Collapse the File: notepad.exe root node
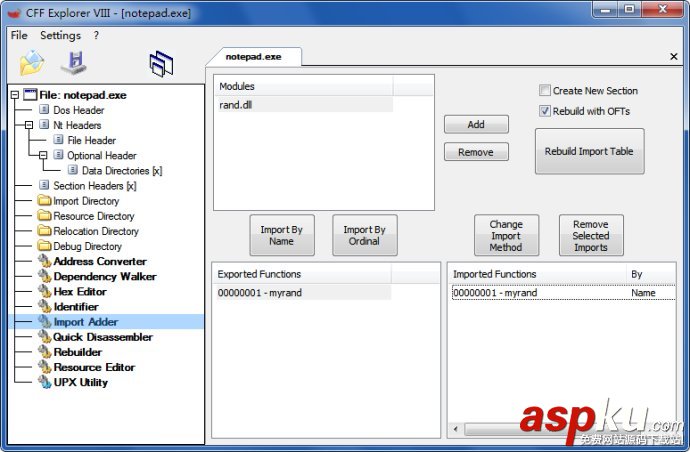 tap(15, 95)
